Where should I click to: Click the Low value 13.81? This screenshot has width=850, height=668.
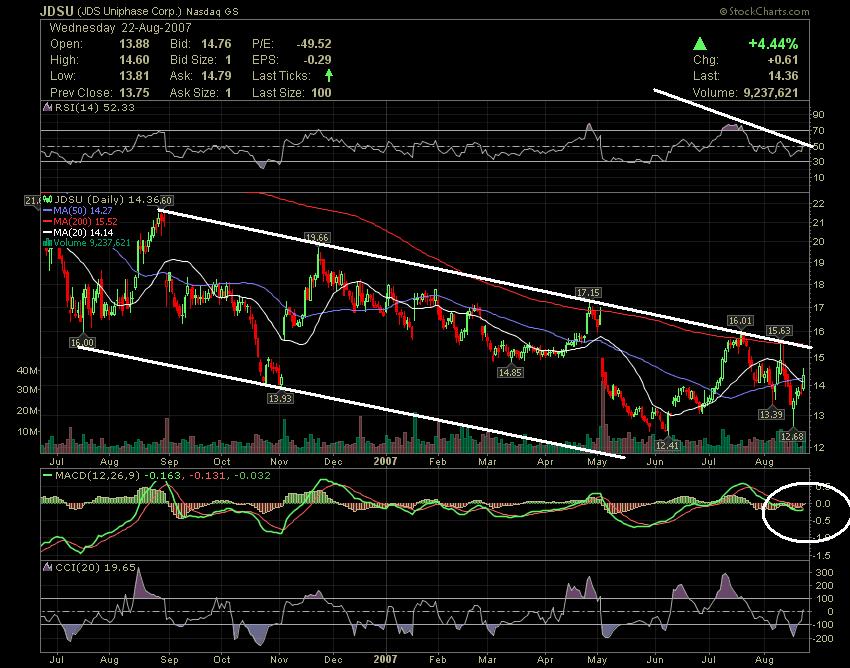134,76
